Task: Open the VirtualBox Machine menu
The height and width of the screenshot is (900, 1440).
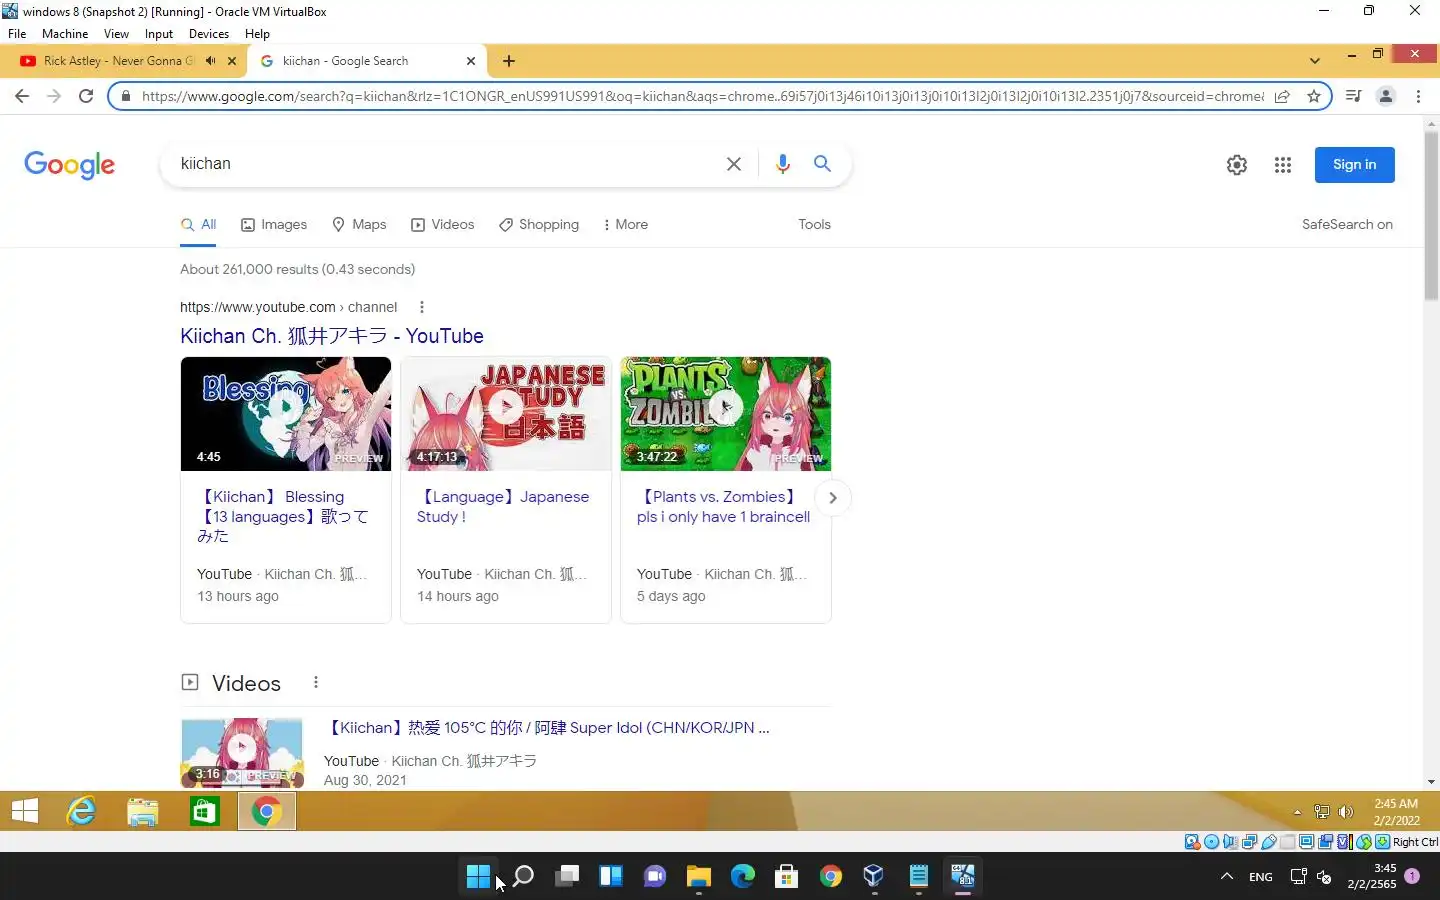Action: pyautogui.click(x=65, y=34)
